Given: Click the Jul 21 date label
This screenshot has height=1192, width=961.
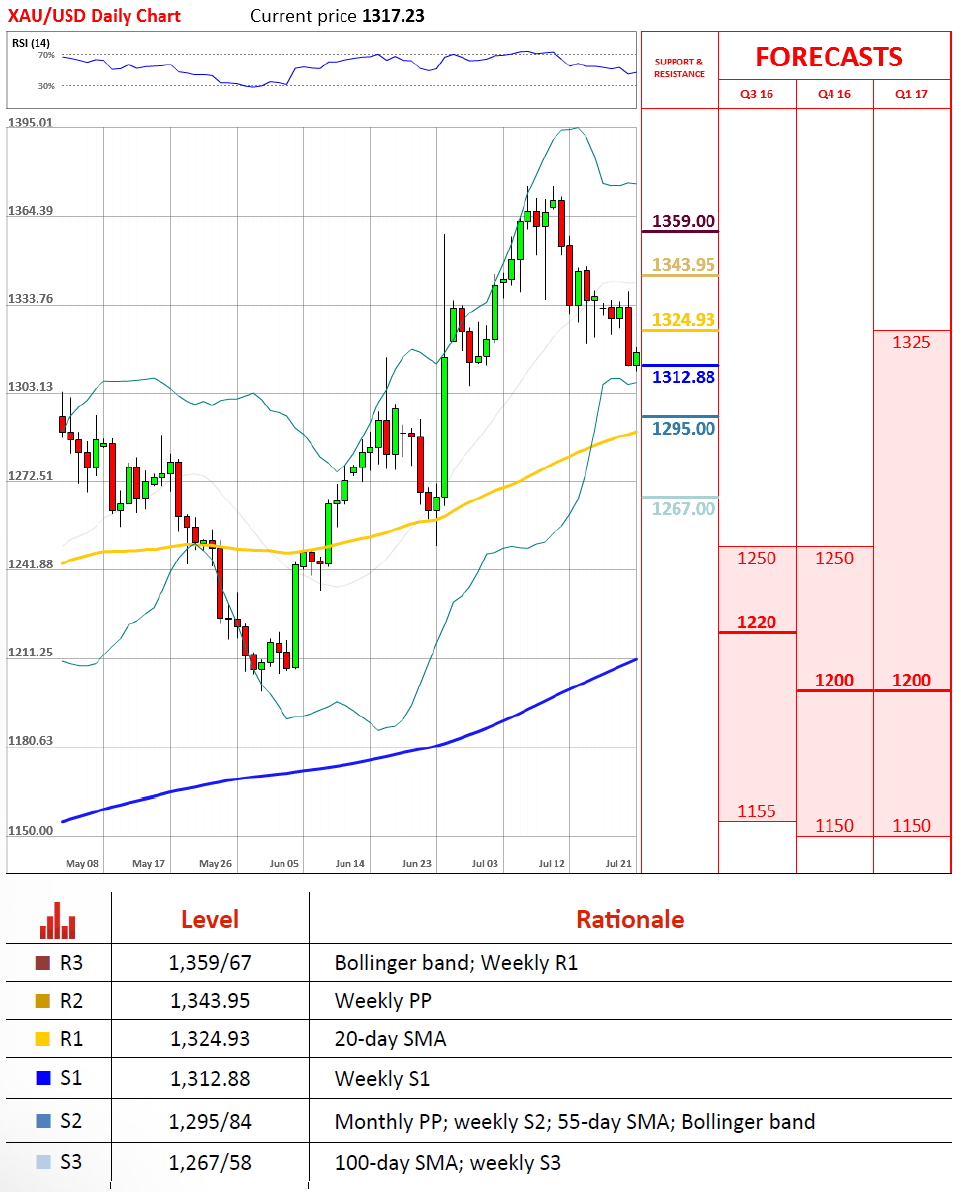Looking at the screenshot, I should 618,864.
